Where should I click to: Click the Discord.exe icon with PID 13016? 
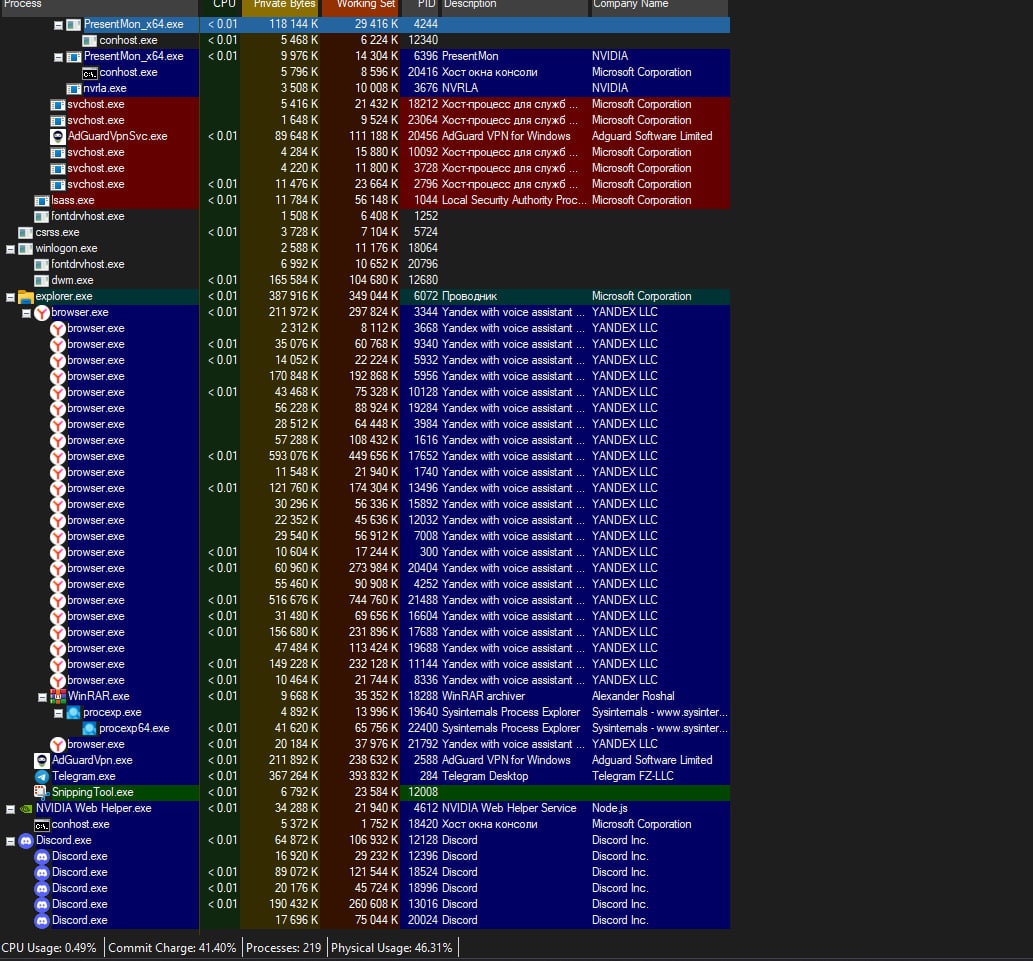click(x=42, y=904)
